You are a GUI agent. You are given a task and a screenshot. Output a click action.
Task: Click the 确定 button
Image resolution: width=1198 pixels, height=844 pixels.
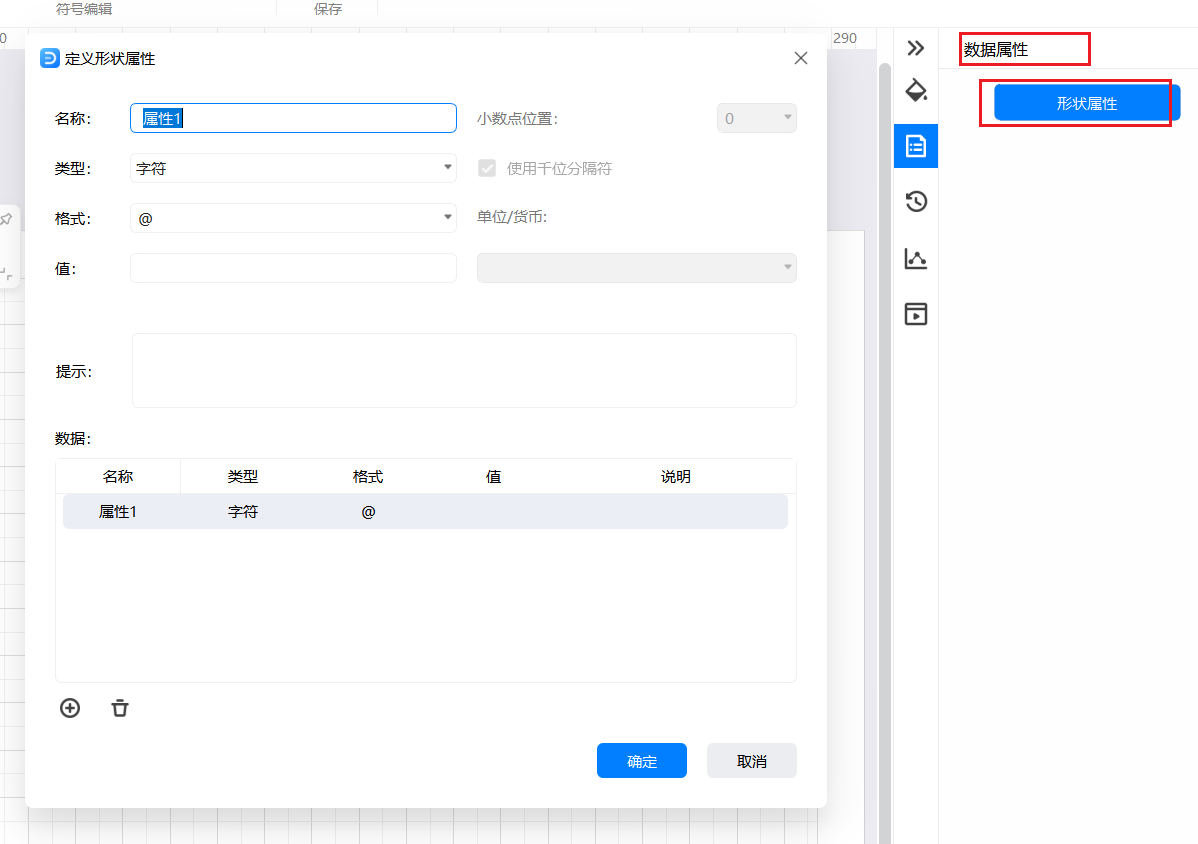[x=641, y=761]
